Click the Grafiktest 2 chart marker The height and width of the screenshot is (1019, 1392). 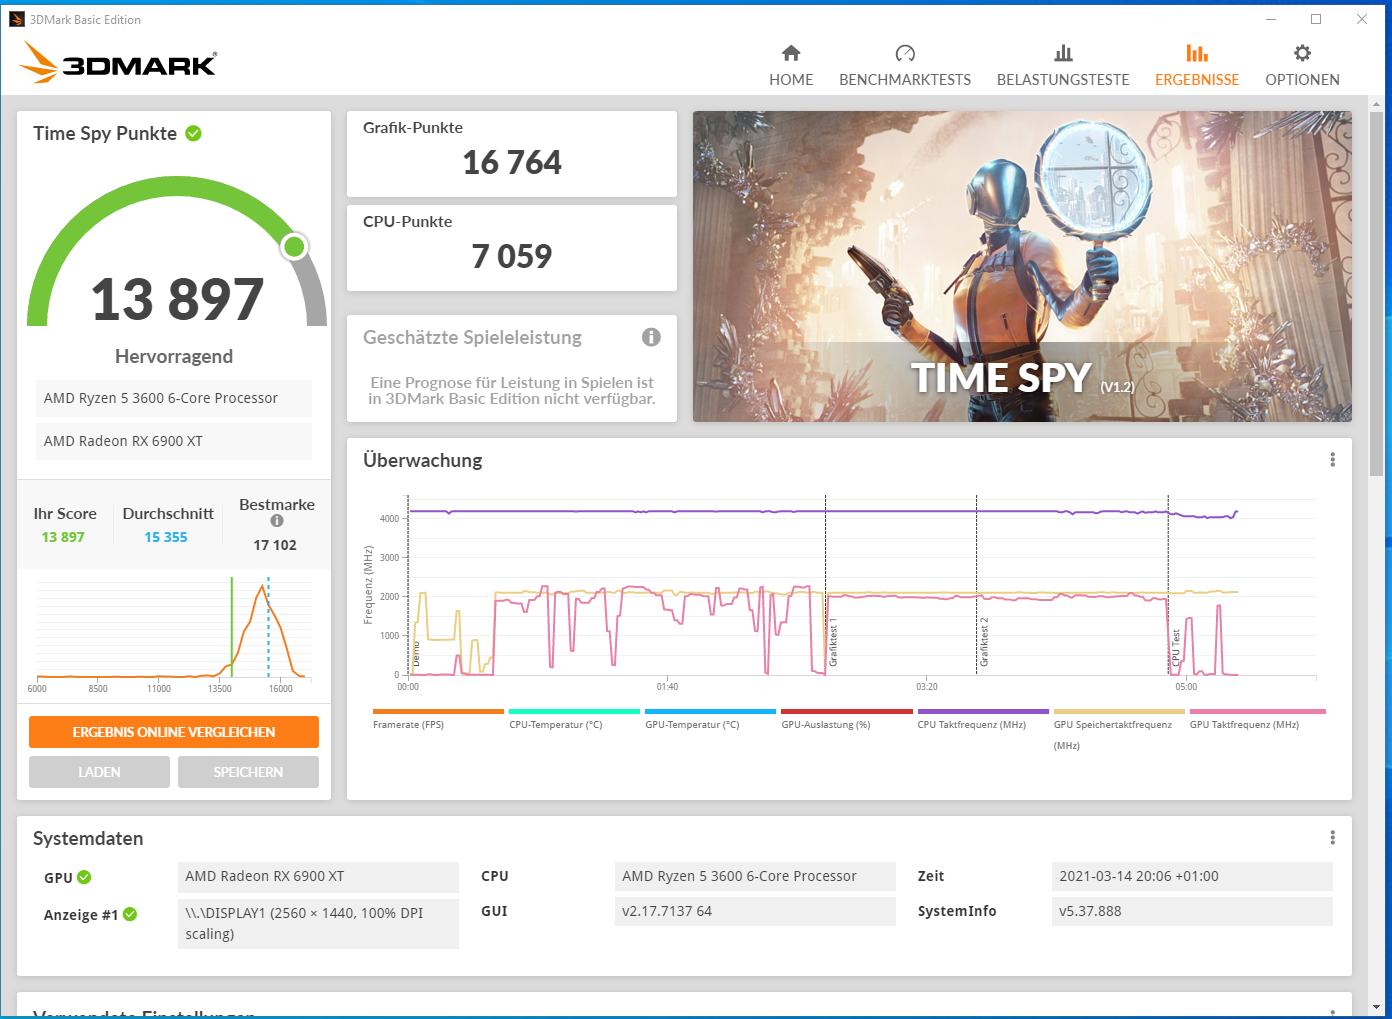click(x=984, y=642)
